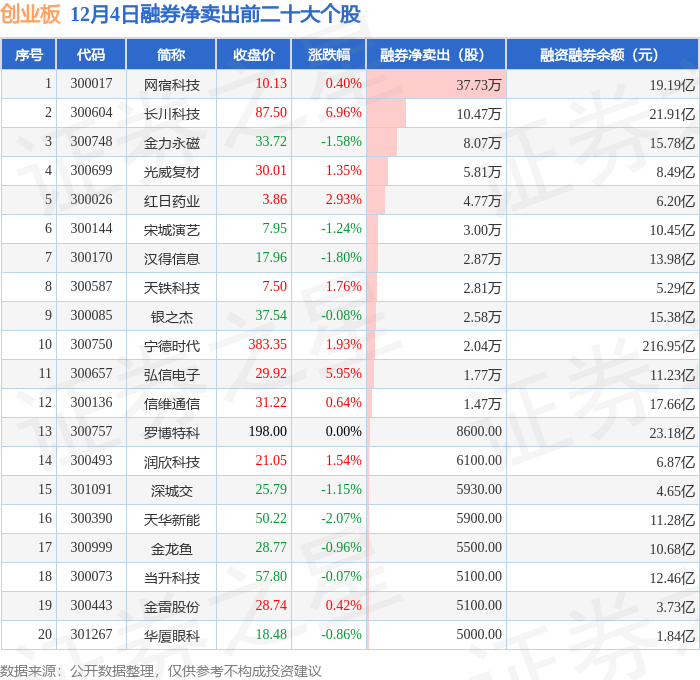This screenshot has height=680, width=700.
Task: Select stock name 宁德时代
Action: pyautogui.click(x=171, y=346)
